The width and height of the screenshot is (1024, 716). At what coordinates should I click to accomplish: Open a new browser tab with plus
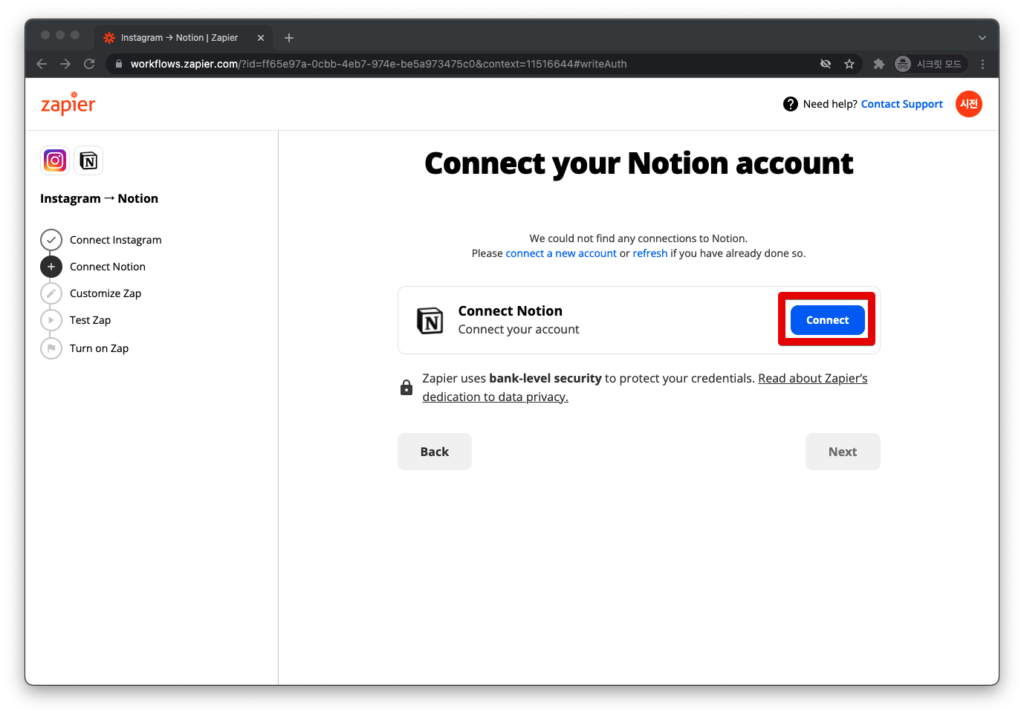(289, 38)
